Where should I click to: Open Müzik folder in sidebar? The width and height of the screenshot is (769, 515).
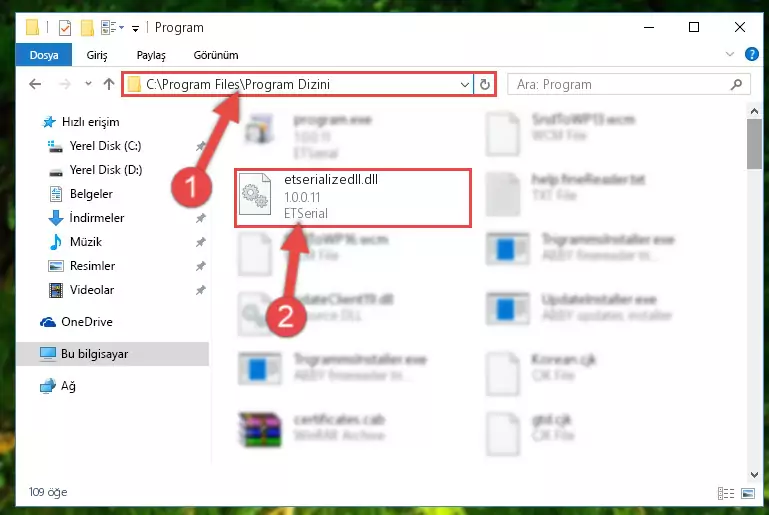click(86, 242)
